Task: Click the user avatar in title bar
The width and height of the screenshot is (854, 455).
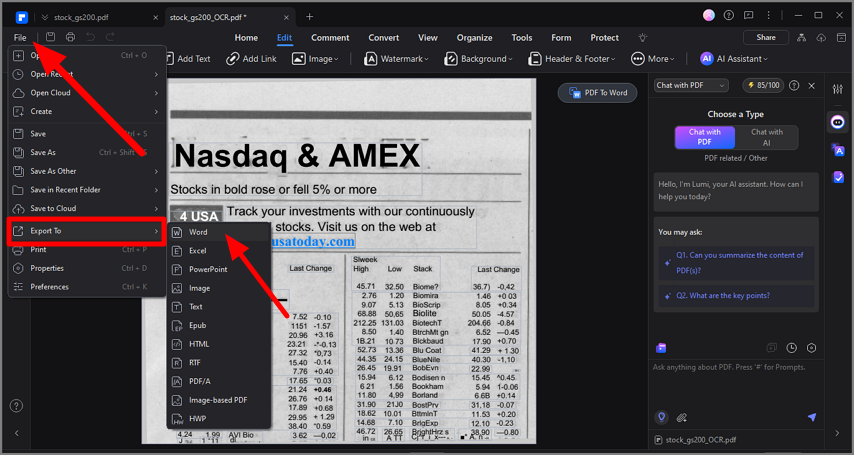Action: [x=709, y=15]
